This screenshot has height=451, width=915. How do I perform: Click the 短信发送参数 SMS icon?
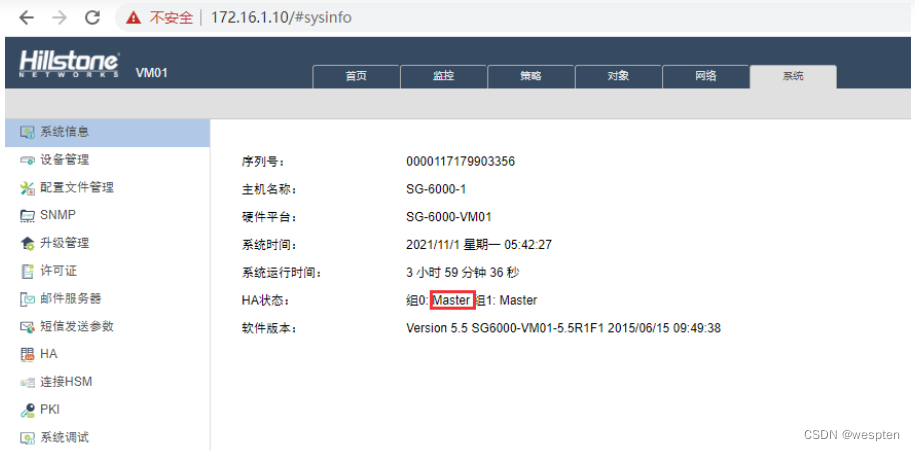27,327
